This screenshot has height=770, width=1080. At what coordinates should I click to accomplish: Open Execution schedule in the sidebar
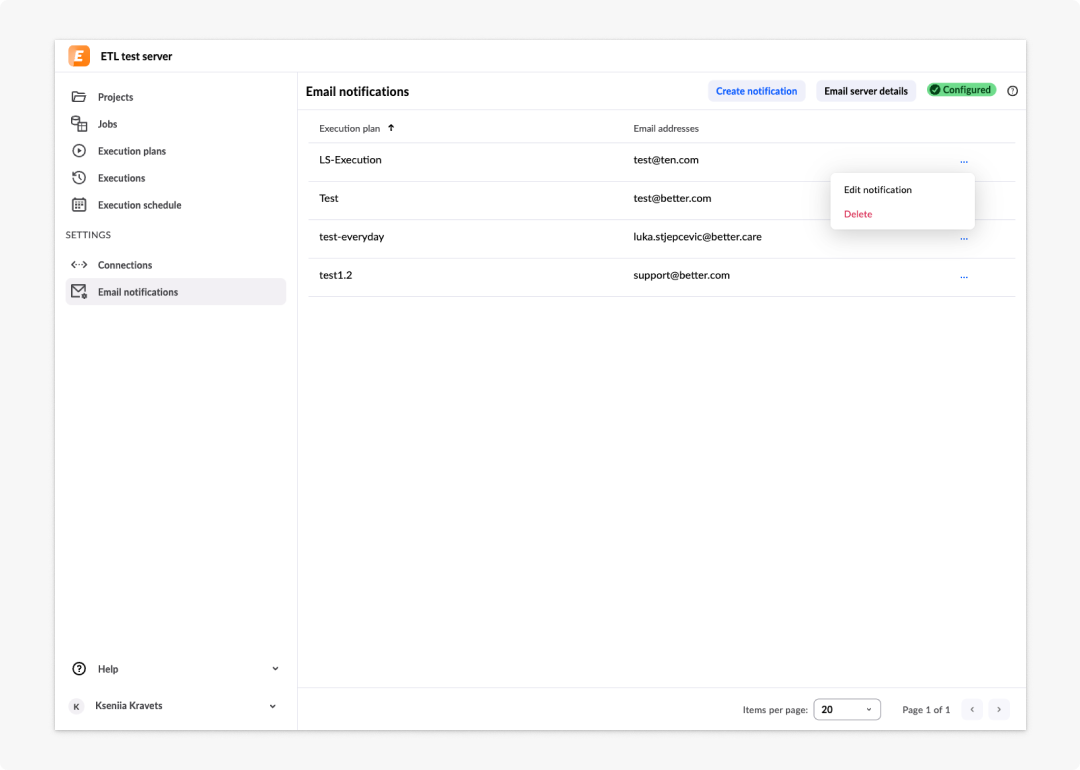click(139, 205)
